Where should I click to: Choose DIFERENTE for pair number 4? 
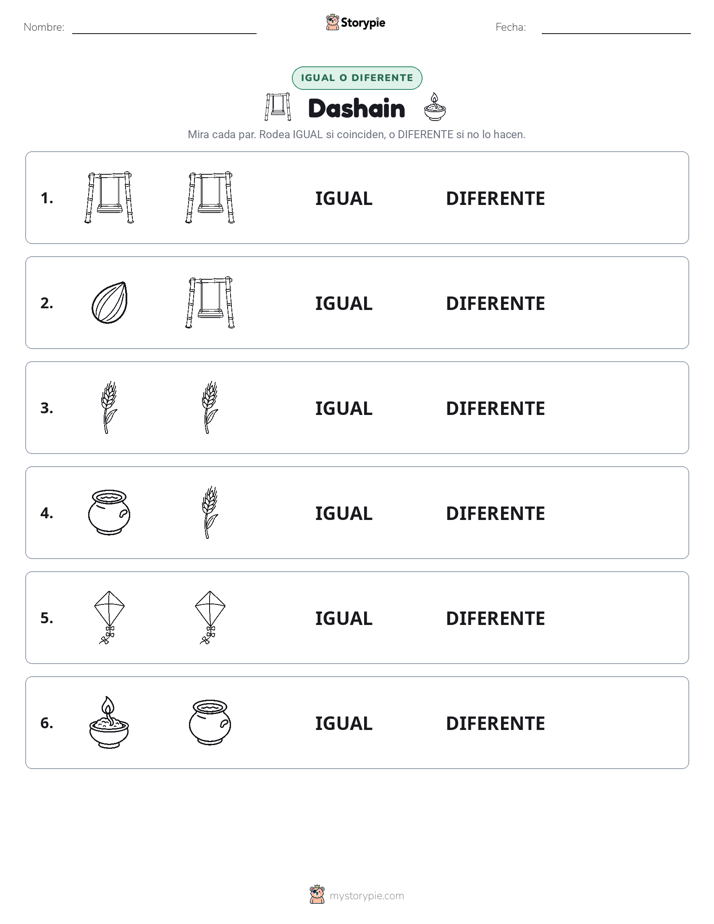point(495,513)
